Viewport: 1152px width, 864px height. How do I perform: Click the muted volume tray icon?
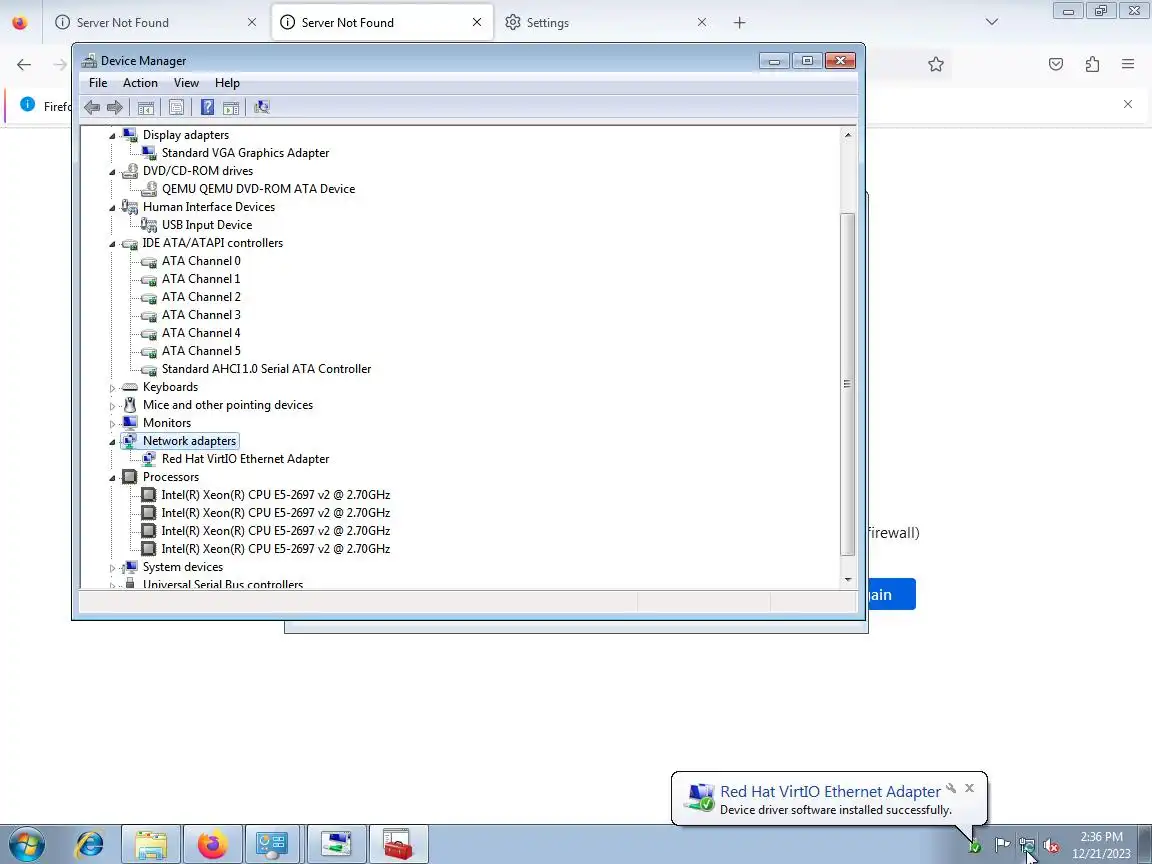point(1051,846)
